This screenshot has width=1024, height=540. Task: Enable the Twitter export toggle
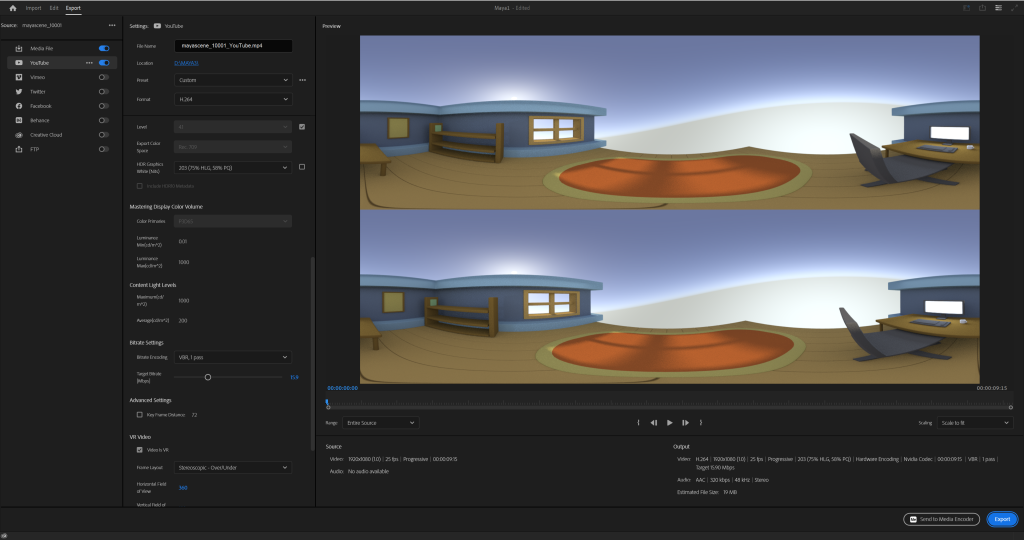[104, 91]
